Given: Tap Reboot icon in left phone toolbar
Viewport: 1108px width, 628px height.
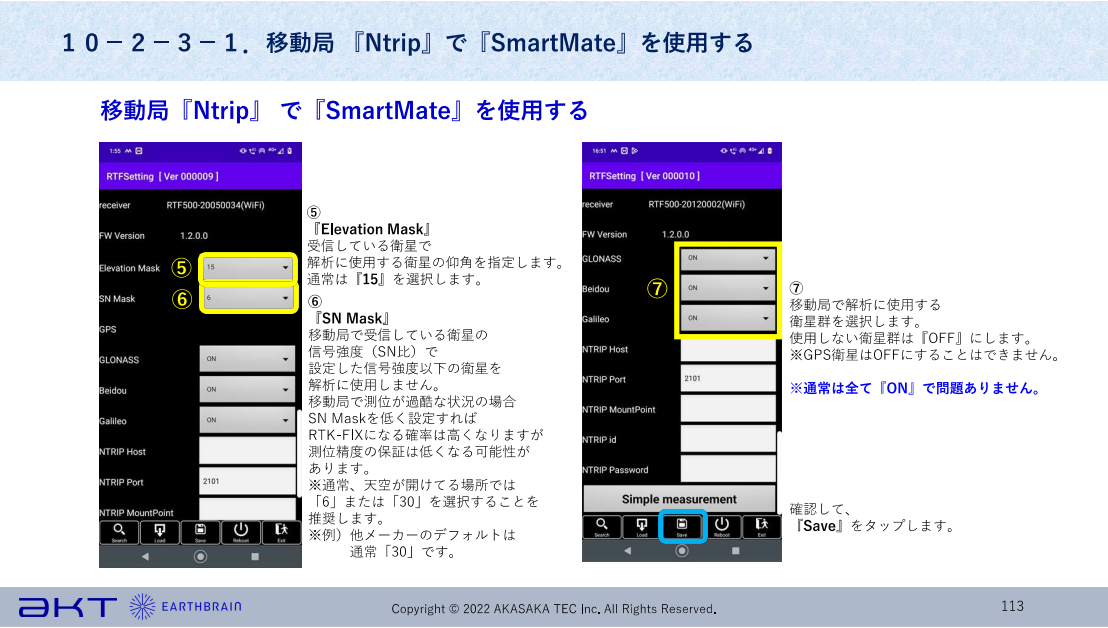Looking at the screenshot, I should [240, 533].
